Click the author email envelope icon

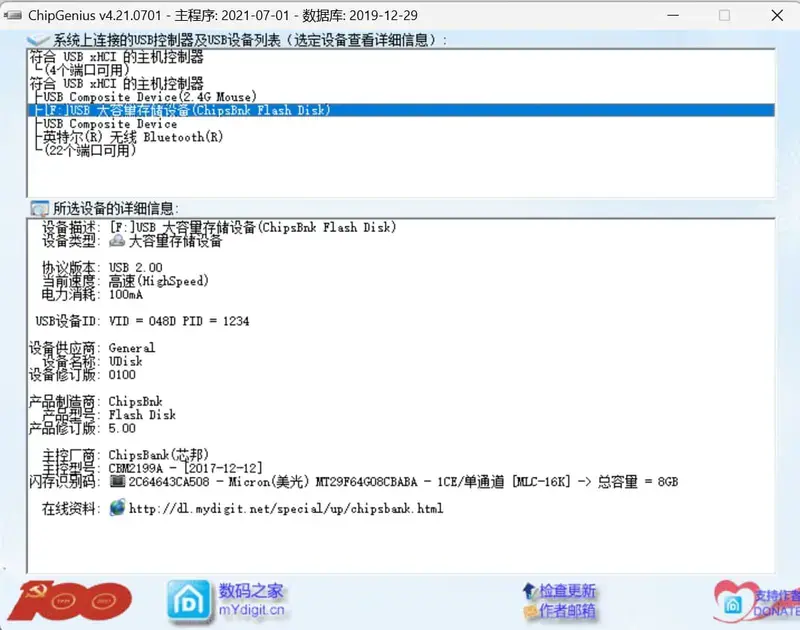[531, 611]
